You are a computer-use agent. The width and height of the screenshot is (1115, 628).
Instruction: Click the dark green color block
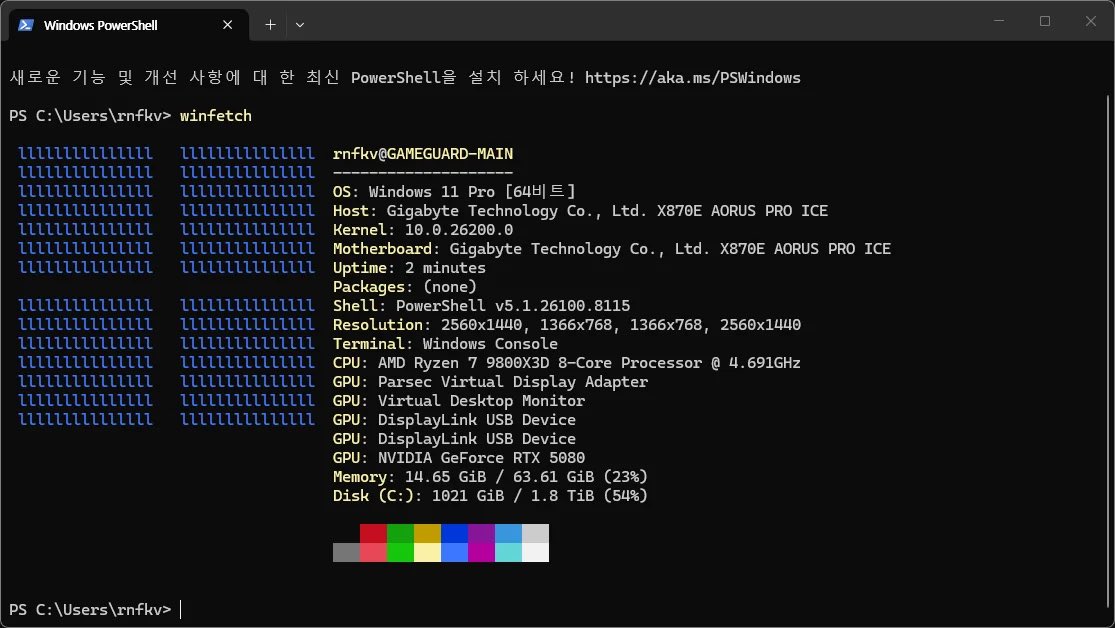[400, 533]
